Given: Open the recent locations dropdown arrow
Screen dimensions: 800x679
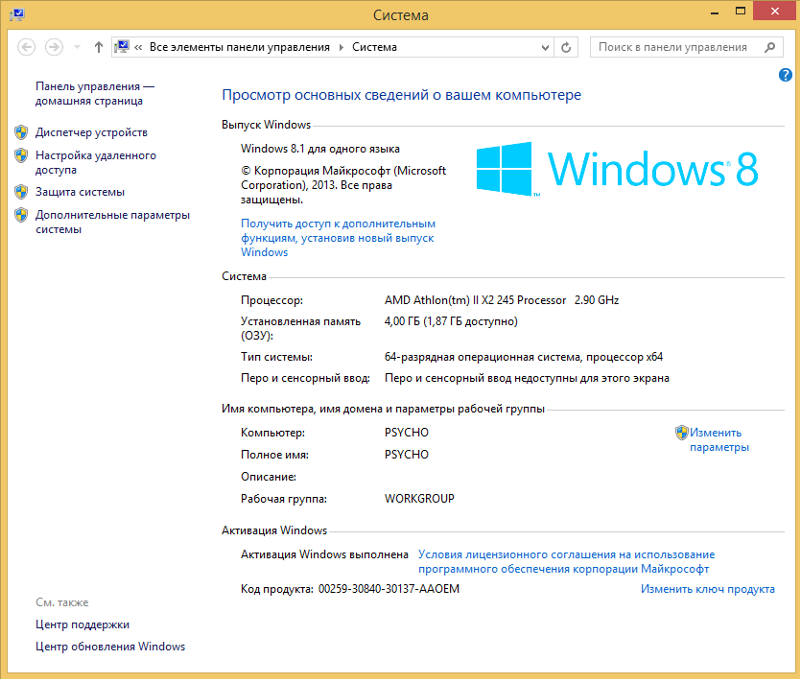Looking at the screenshot, I should click(x=77, y=47).
